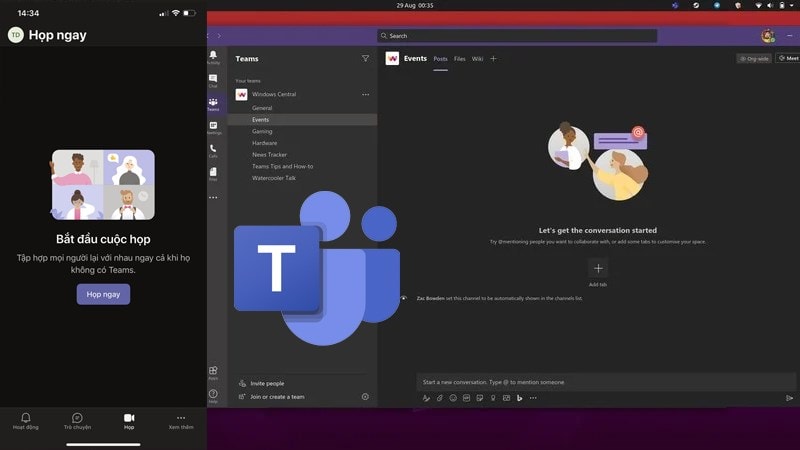
Task: Expand more apps ellipsis in left rail
Action: [213, 197]
